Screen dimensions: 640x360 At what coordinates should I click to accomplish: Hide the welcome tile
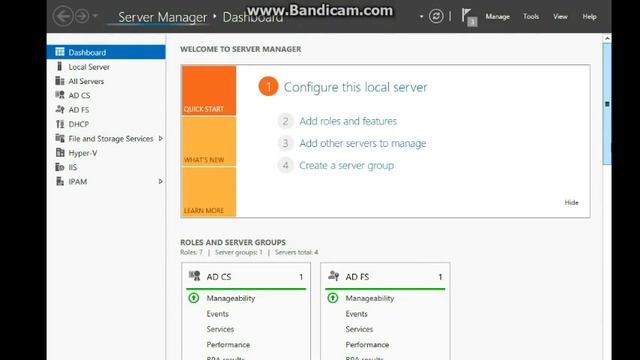click(x=571, y=202)
